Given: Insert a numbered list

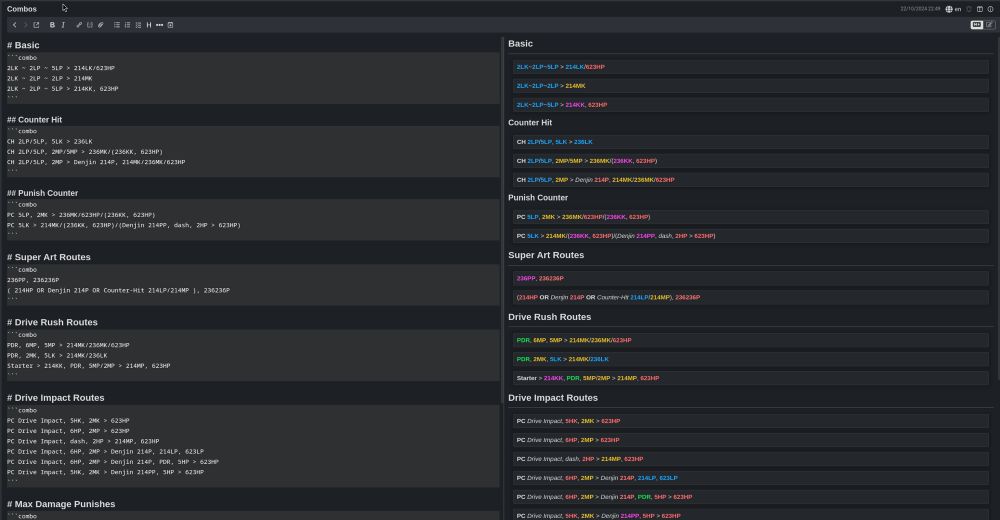Looking at the screenshot, I should pos(128,25).
